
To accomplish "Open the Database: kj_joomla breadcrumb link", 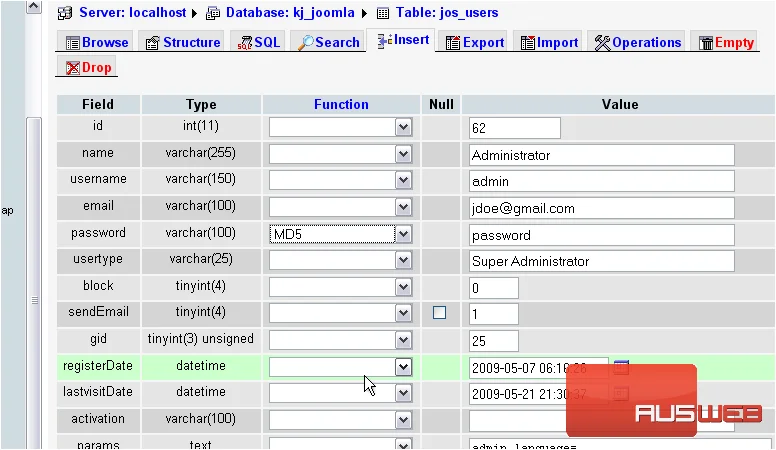I will [290, 13].
